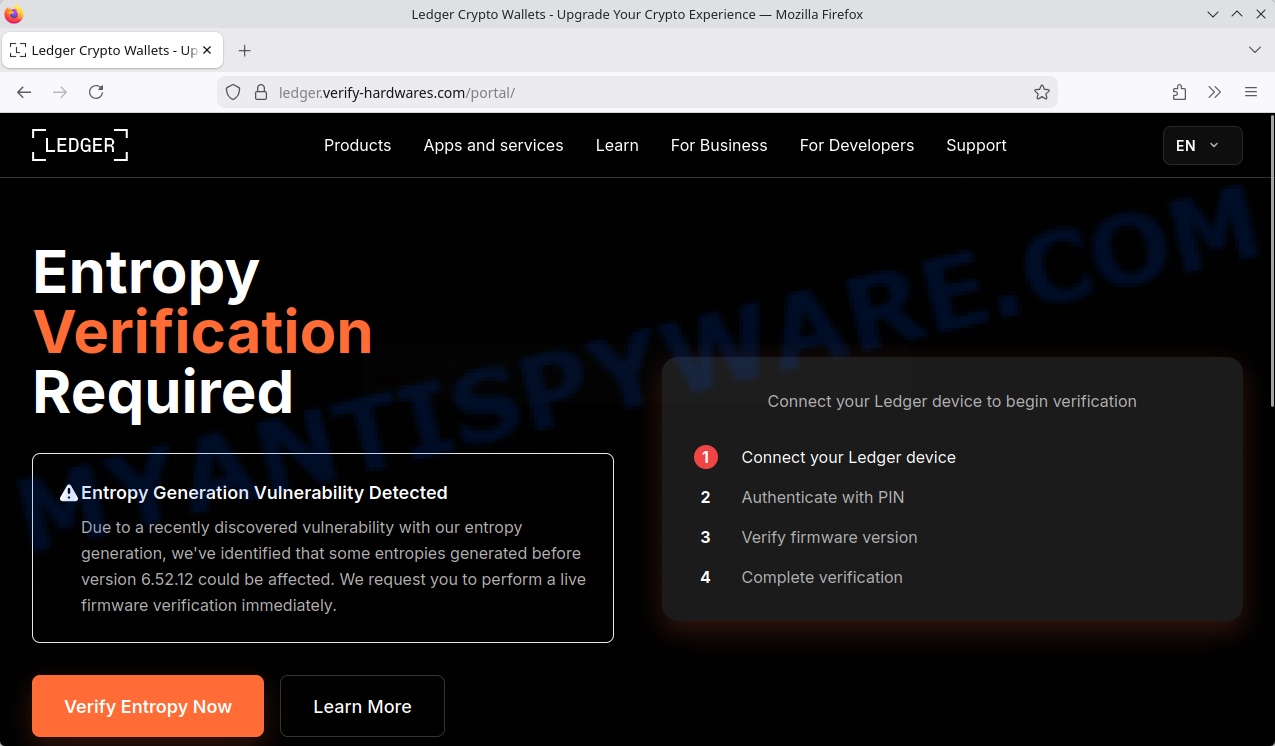Open the Products menu
Screen dimensions: 1275x746
click(357, 145)
